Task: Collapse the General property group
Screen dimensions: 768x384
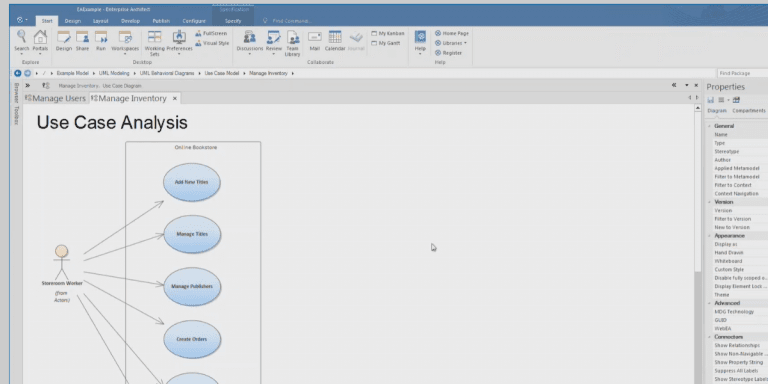Action: 709,126
